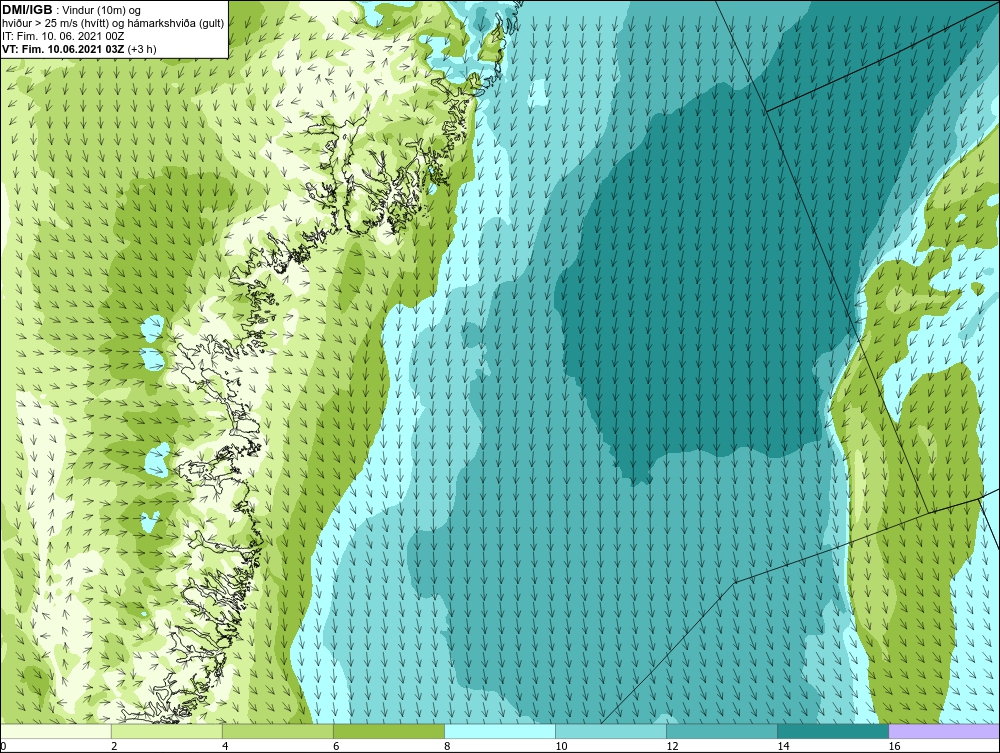Click the legend value '10'
This screenshot has width=1000, height=753.
pos(561,746)
